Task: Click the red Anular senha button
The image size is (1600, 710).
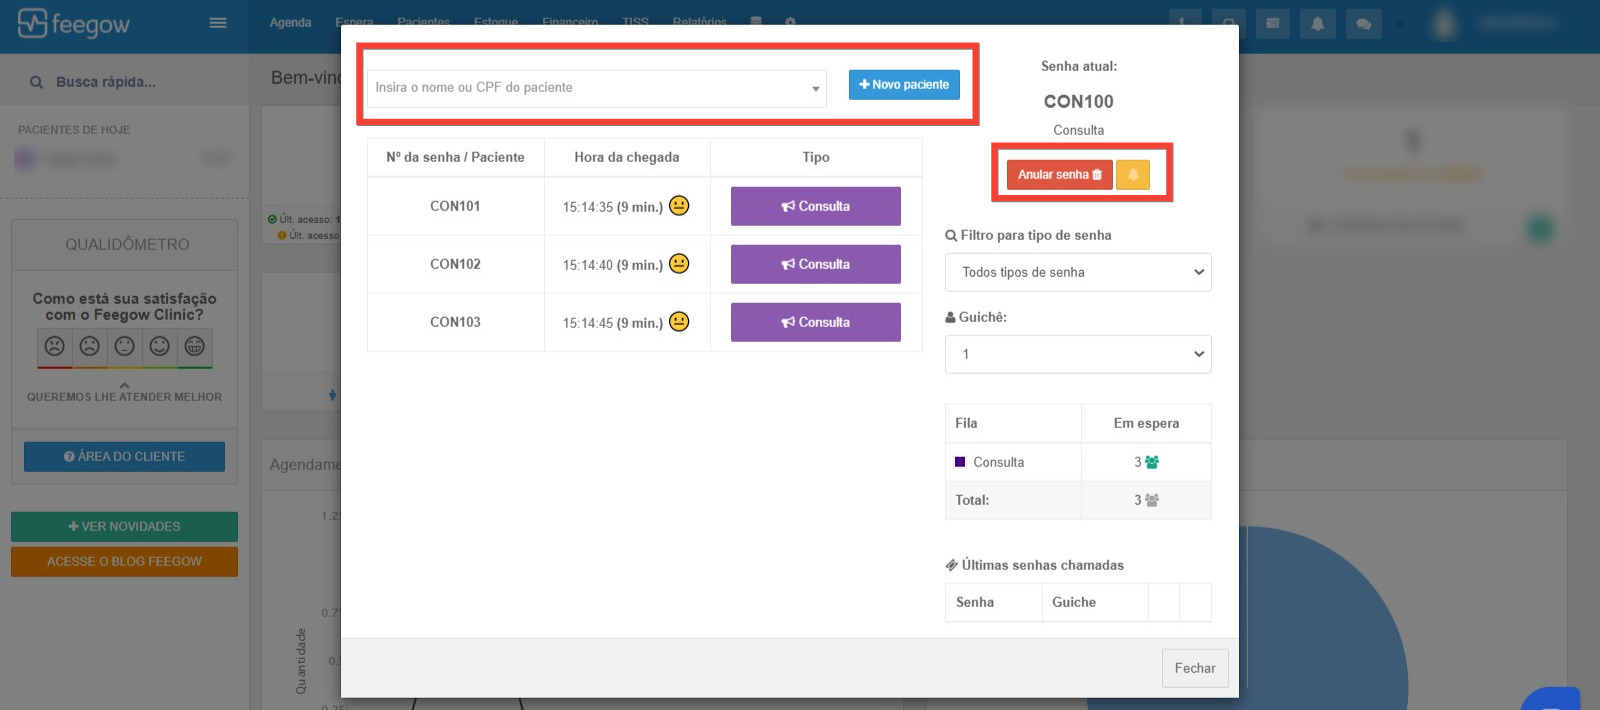Action: [1060, 175]
